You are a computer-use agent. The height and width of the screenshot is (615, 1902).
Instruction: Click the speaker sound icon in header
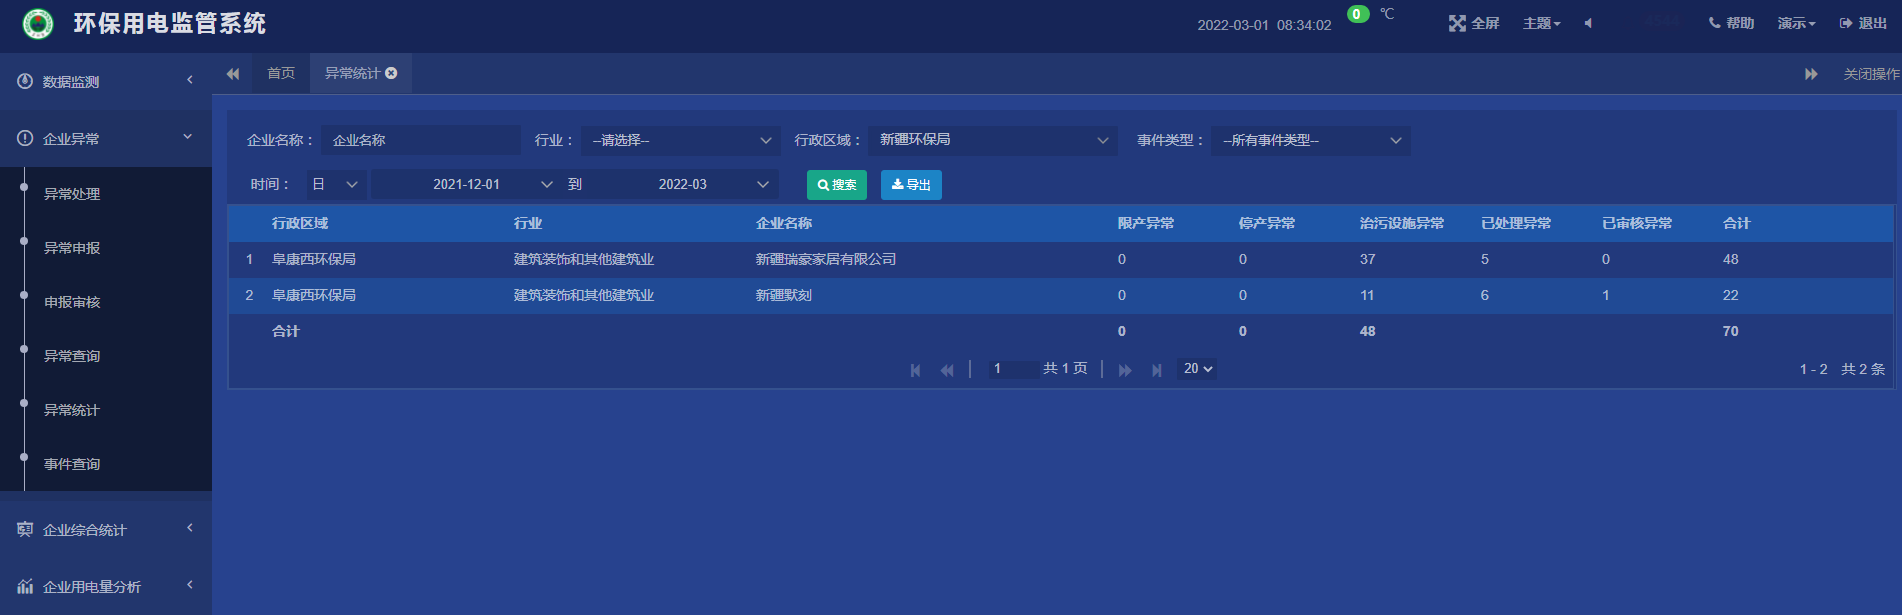(x=1588, y=23)
